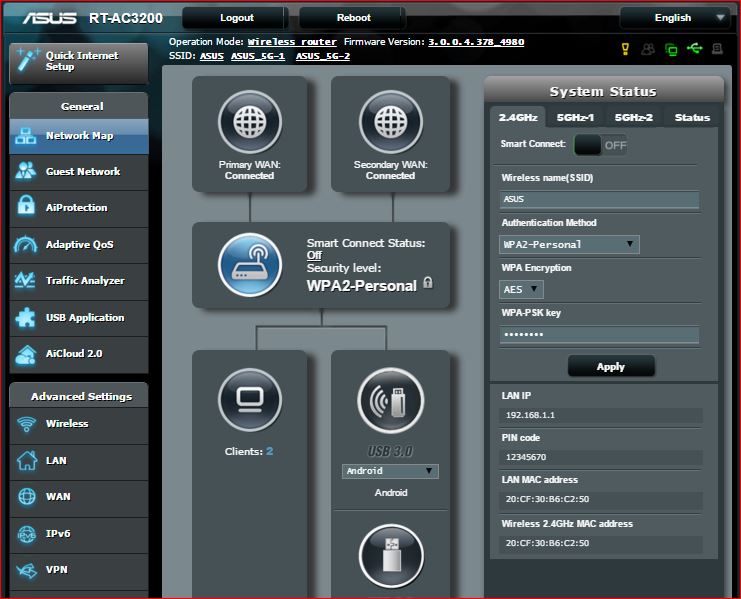This screenshot has width=741, height=599.
Task: Click the guest network status icon
Action: (648, 49)
